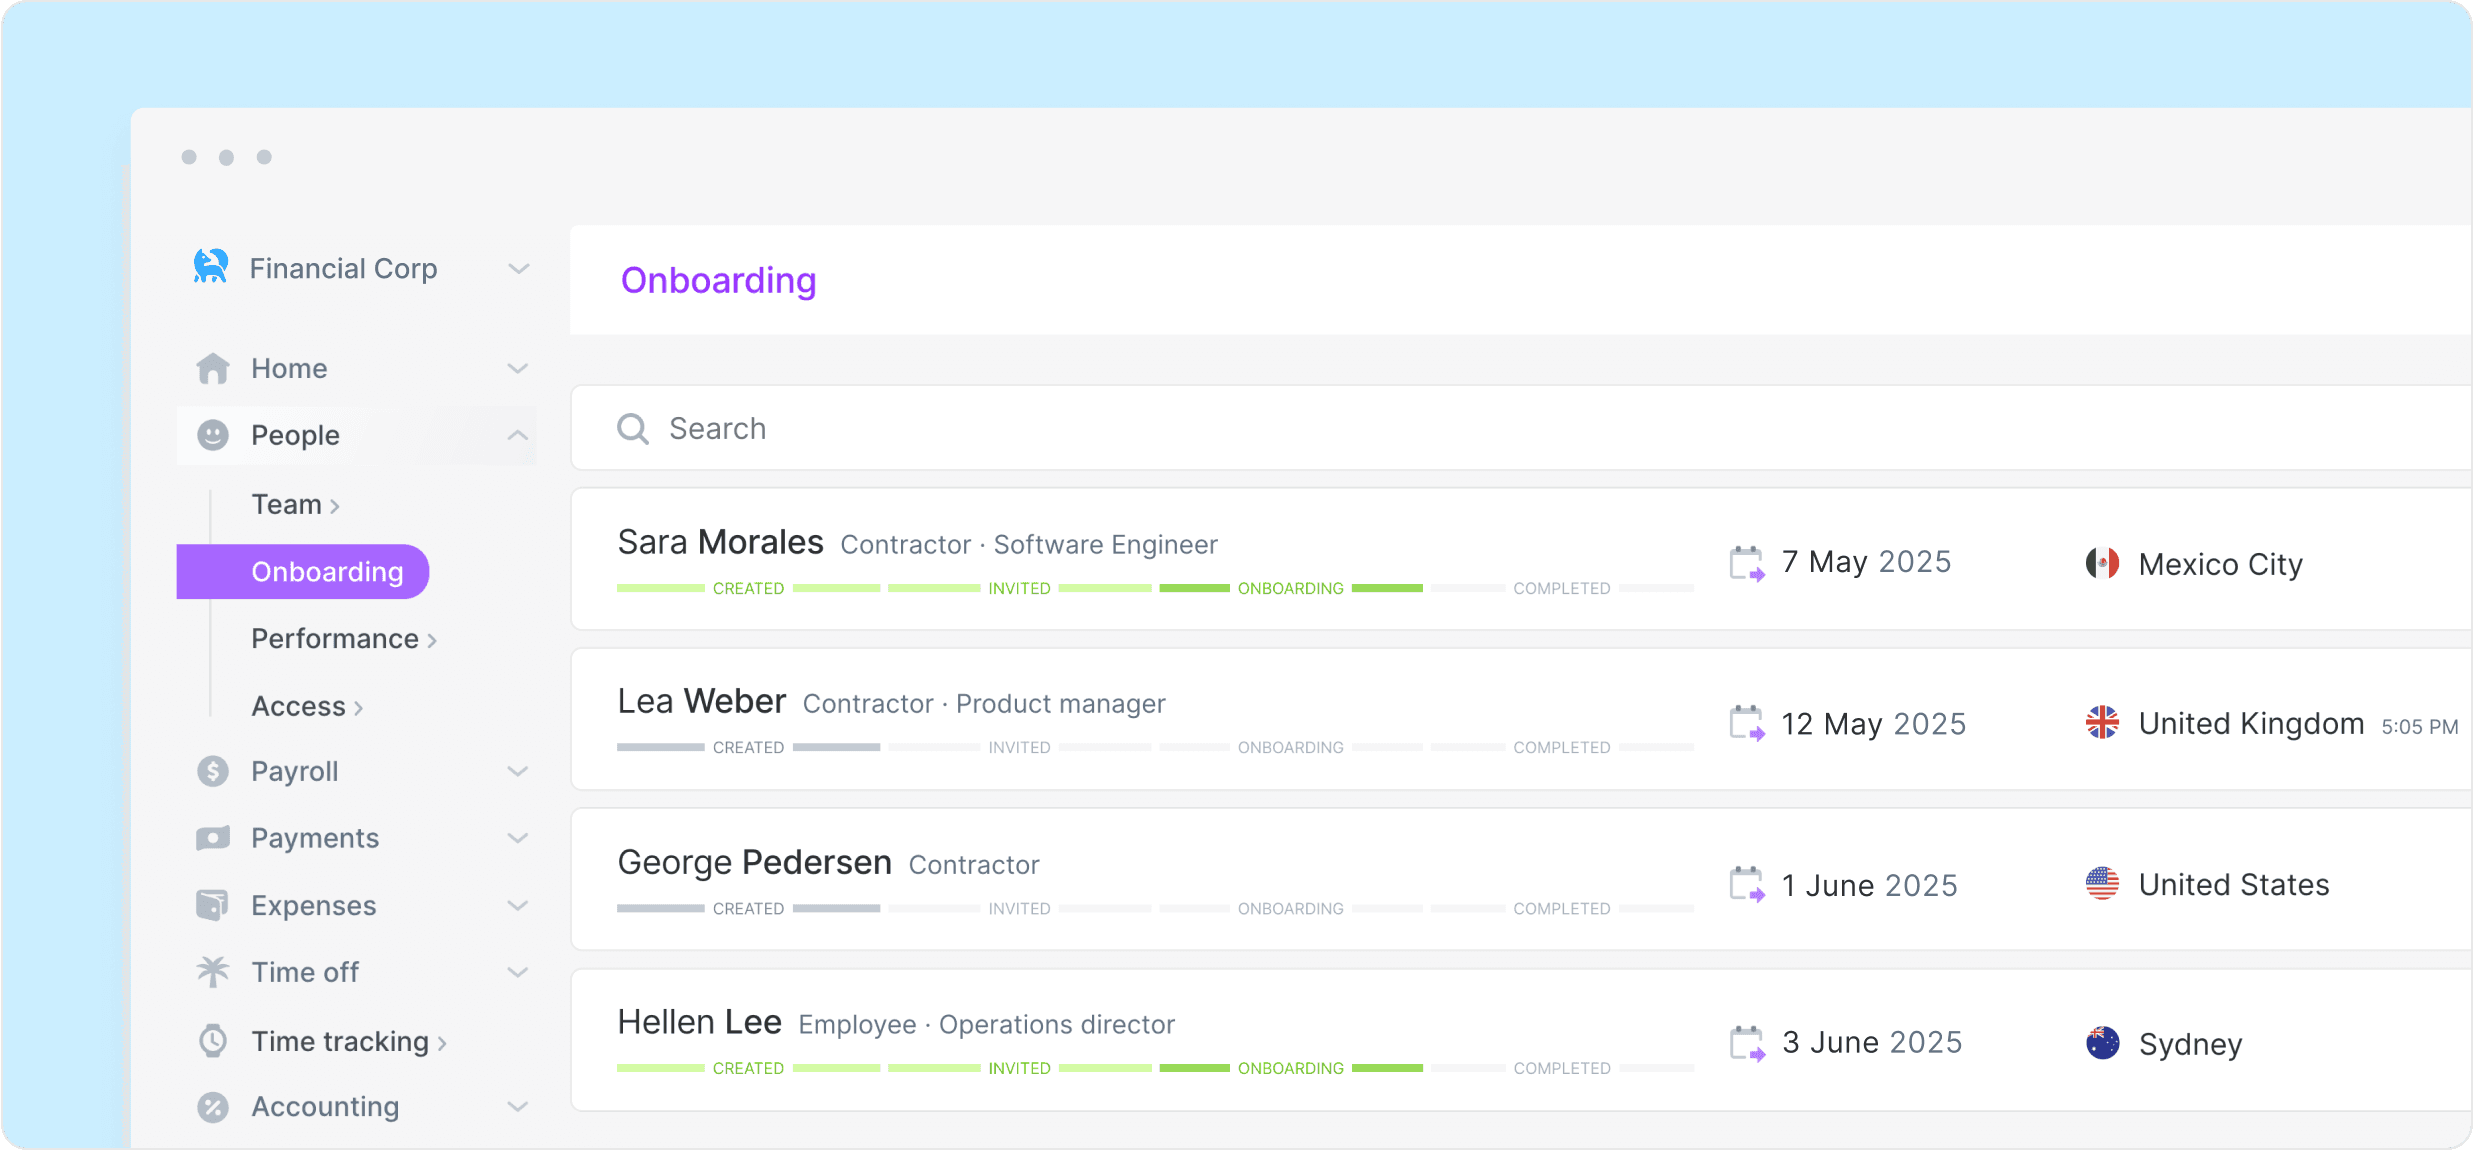Expand the Payroll section chevron

click(x=517, y=771)
